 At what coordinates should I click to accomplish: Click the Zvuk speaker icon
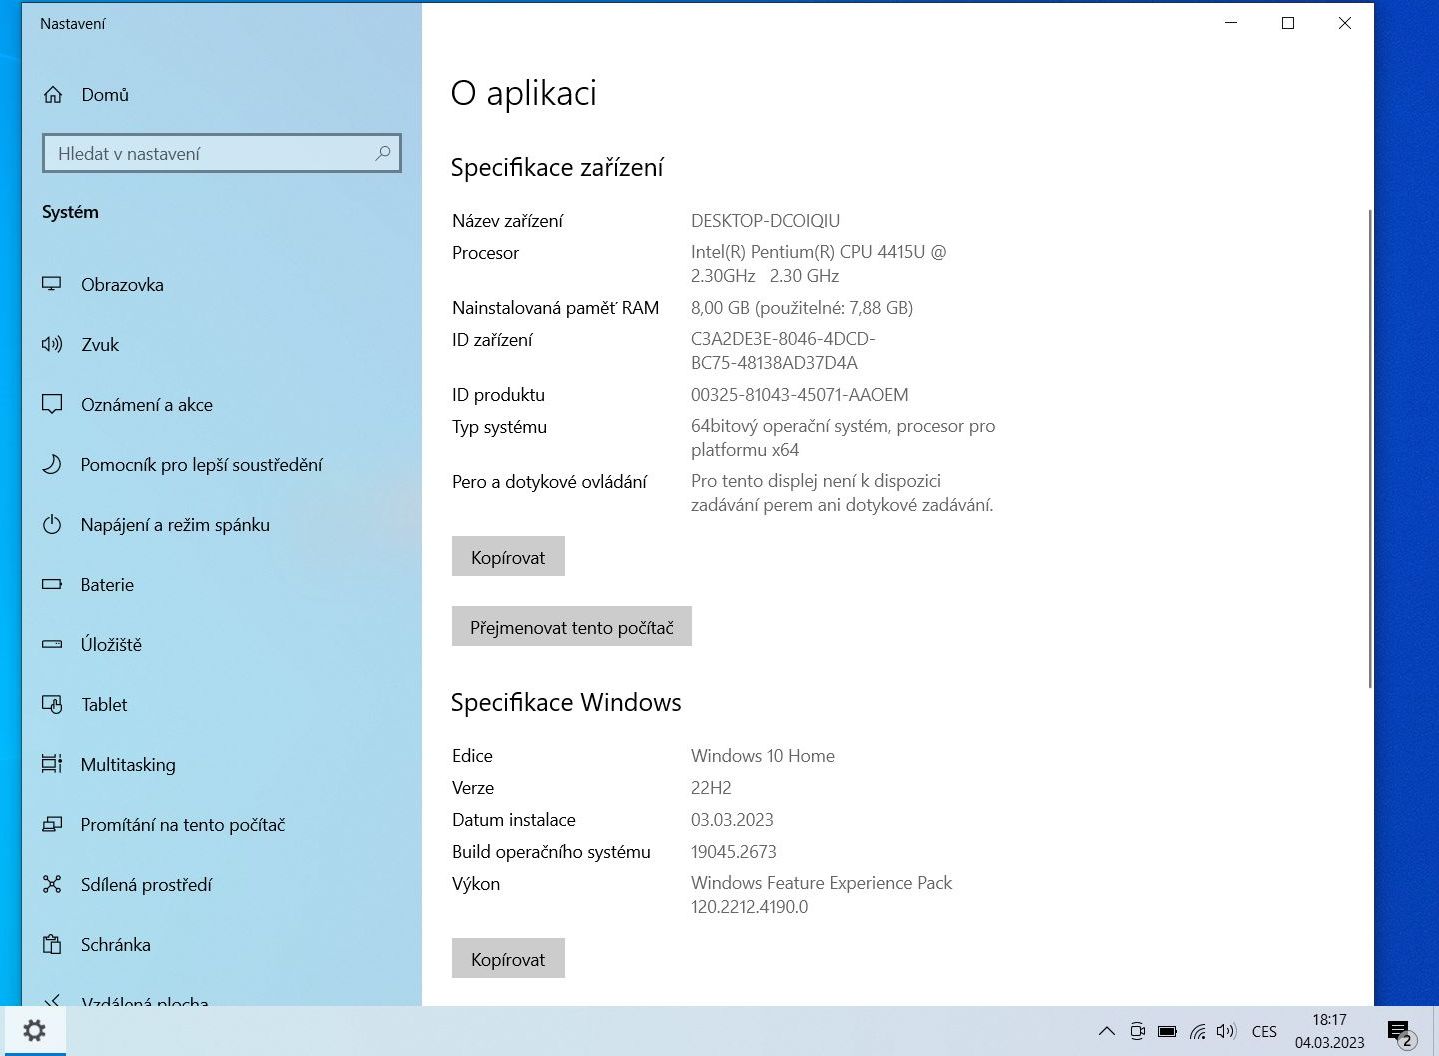[52, 344]
